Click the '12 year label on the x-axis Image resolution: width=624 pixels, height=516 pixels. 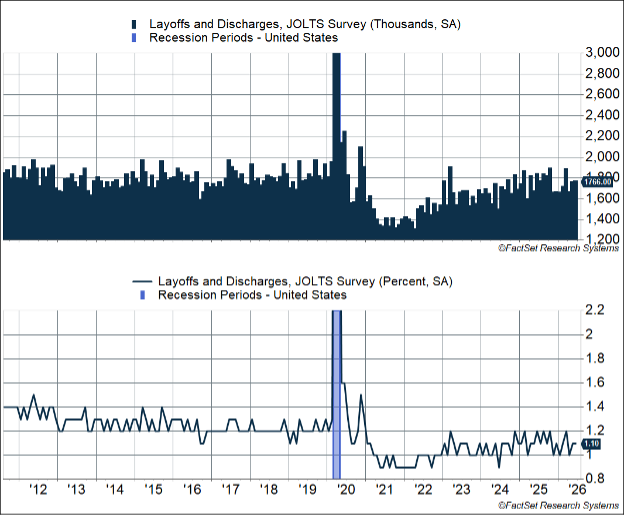tap(38, 489)
